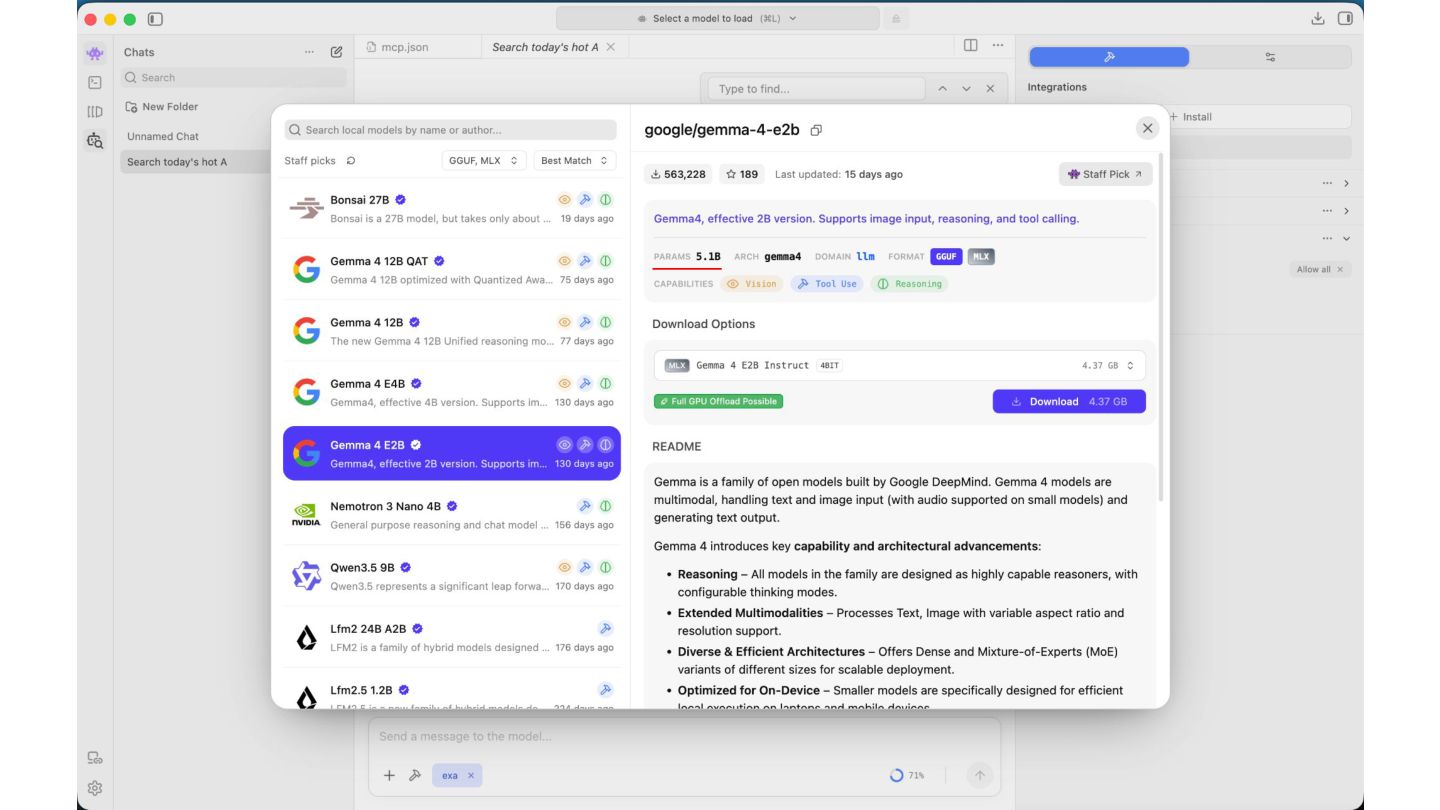Click the vision eye icon on Gemma 4 12B QAT

[565, 261]
